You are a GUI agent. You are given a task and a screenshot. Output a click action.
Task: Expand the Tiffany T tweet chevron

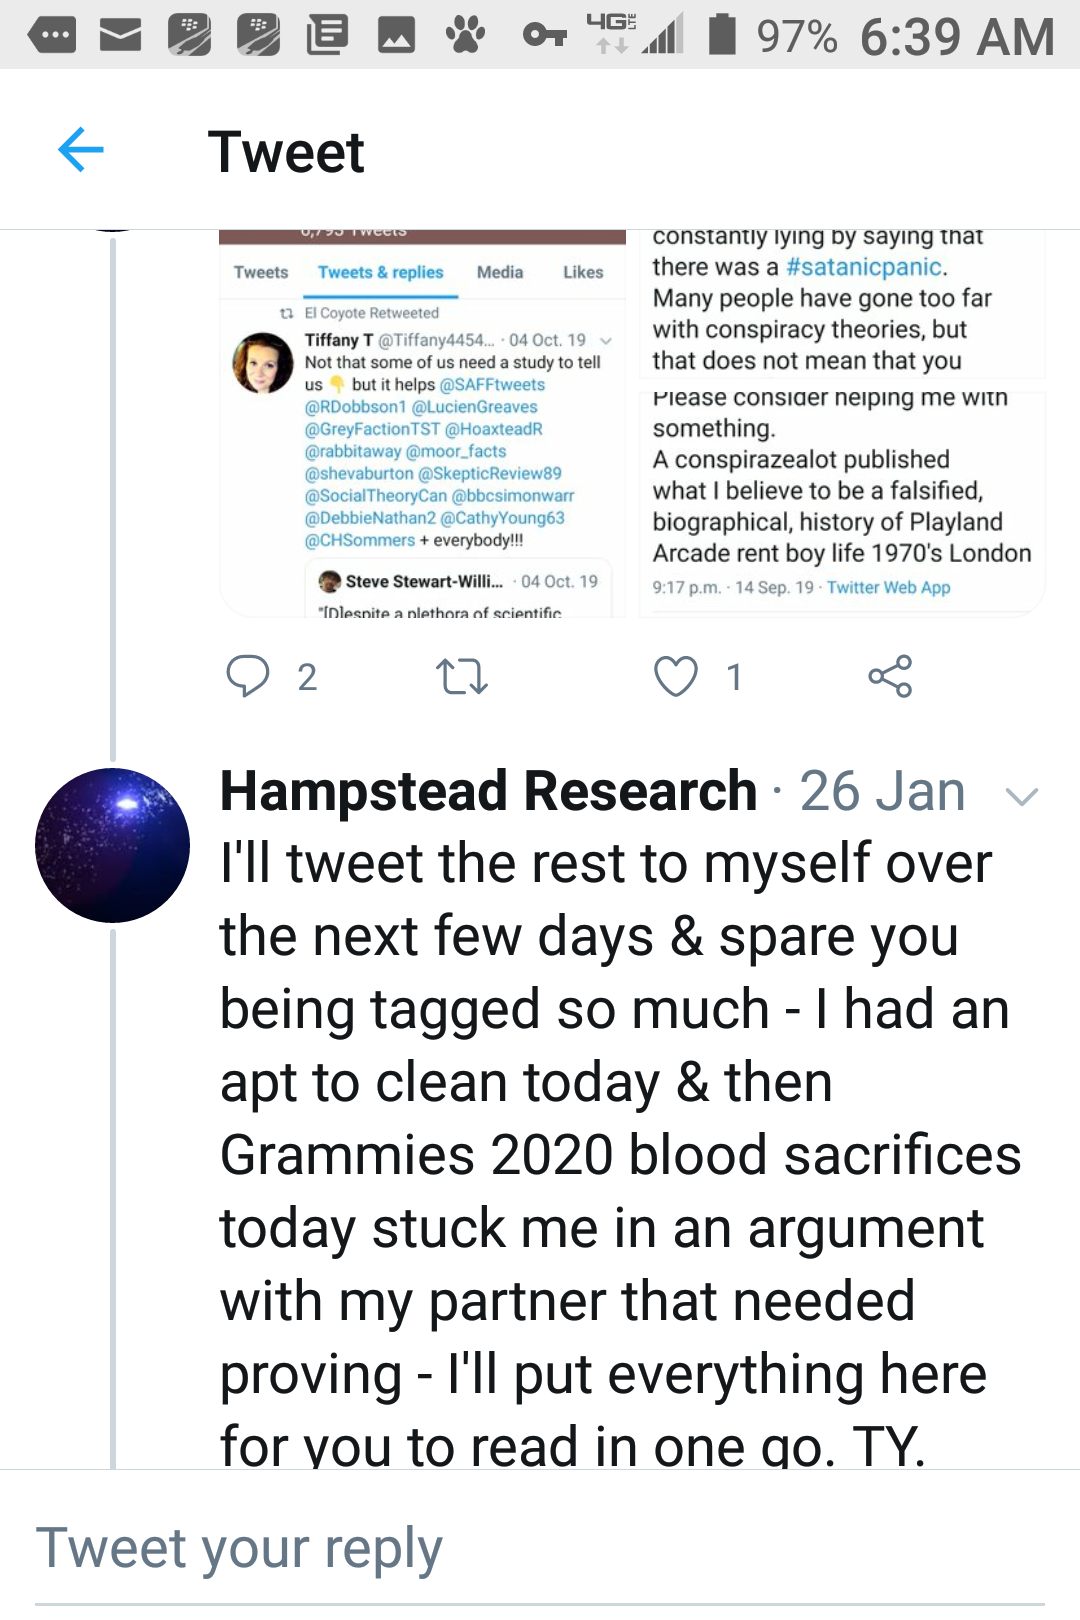click(605, 341)
